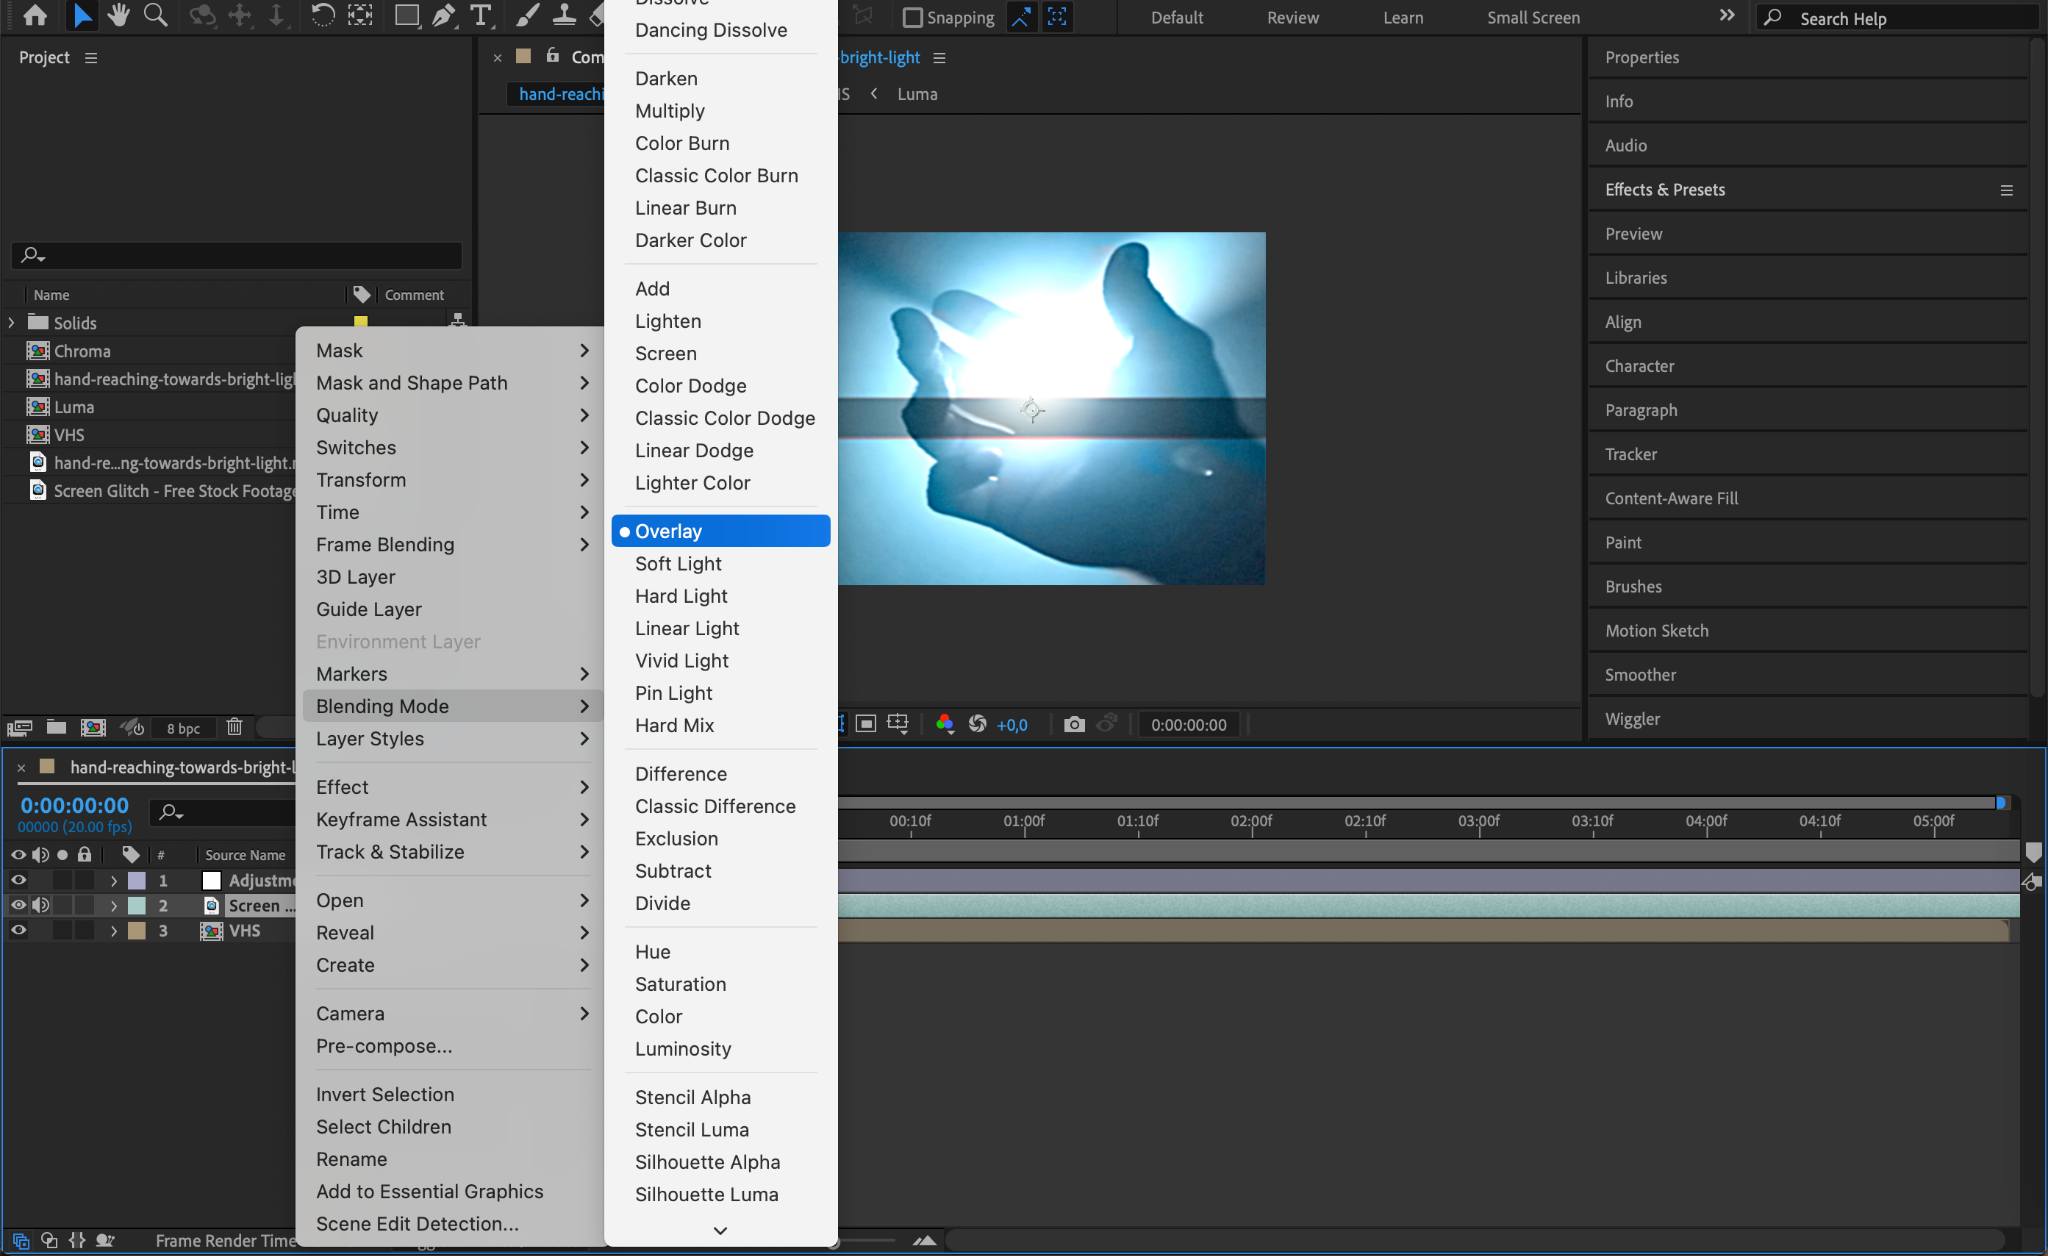The image size is (2048, 1256).
Task: Select the Hand tool
Action: click(119, 15)
